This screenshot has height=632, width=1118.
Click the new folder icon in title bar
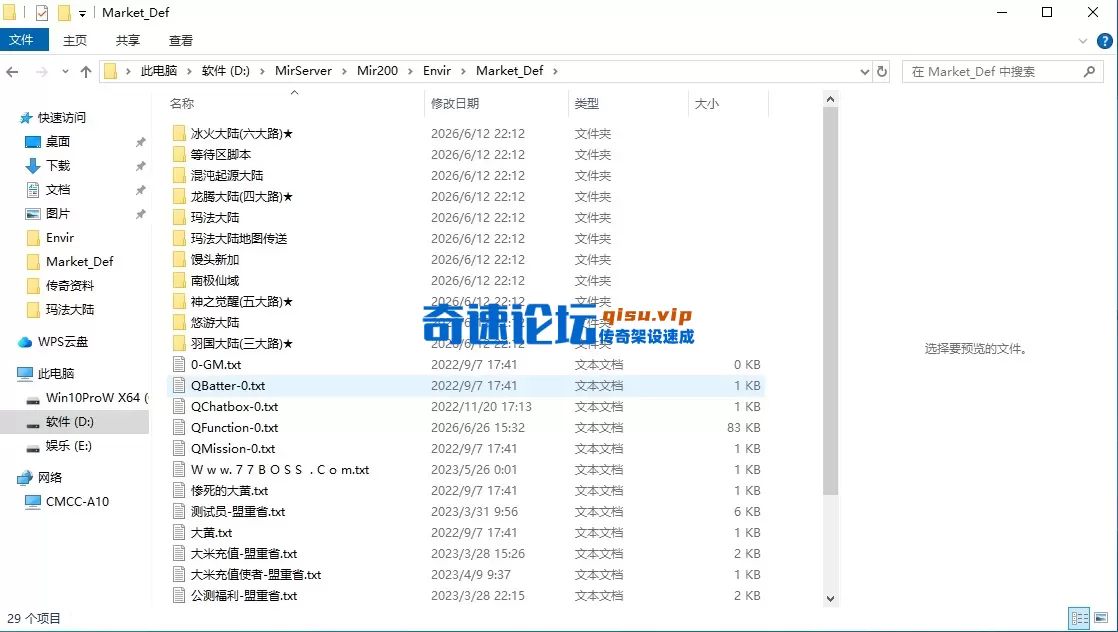pyautogui.click(x=64, y=13)
